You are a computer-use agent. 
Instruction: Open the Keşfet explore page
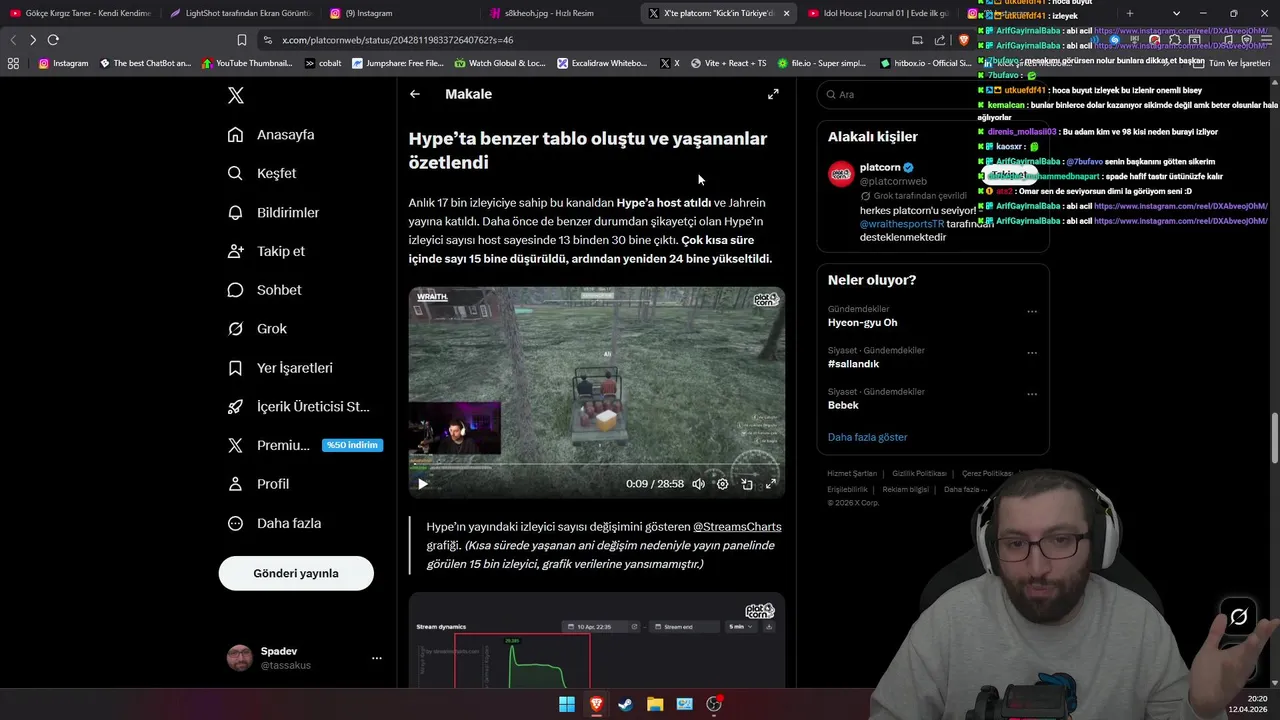point(262,173)
